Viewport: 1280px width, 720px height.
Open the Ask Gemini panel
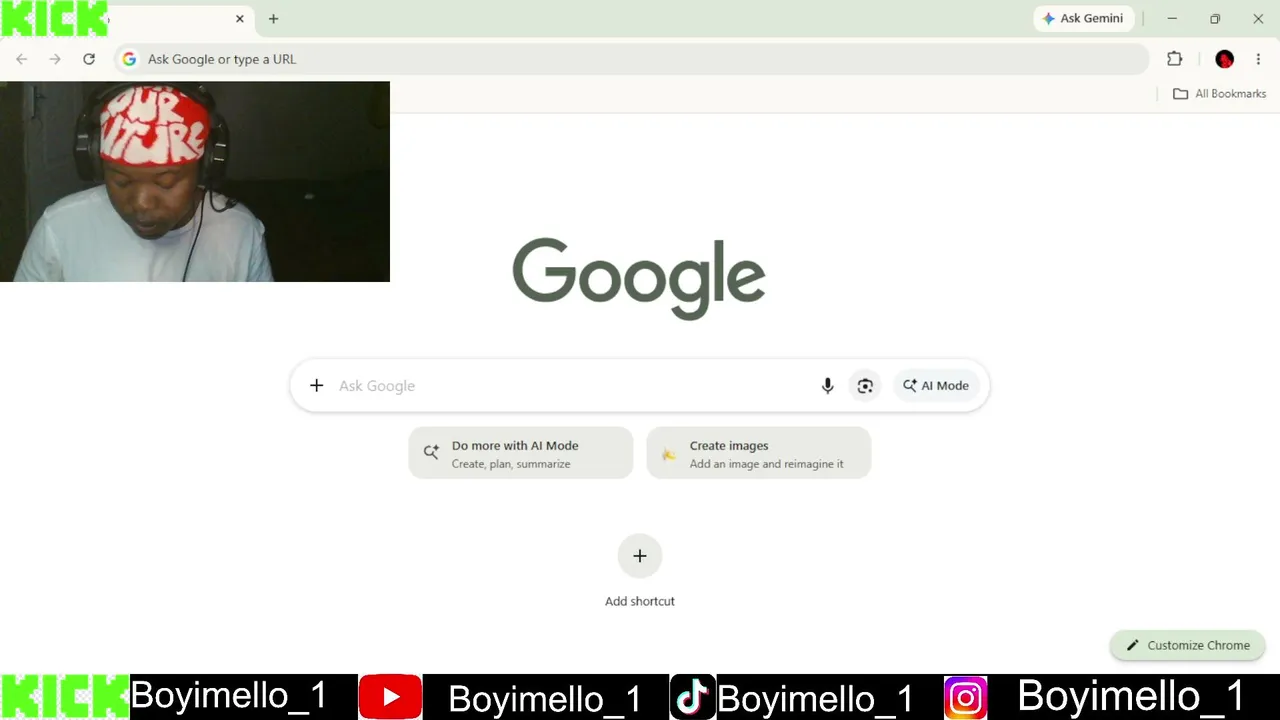pos(1083,19)
